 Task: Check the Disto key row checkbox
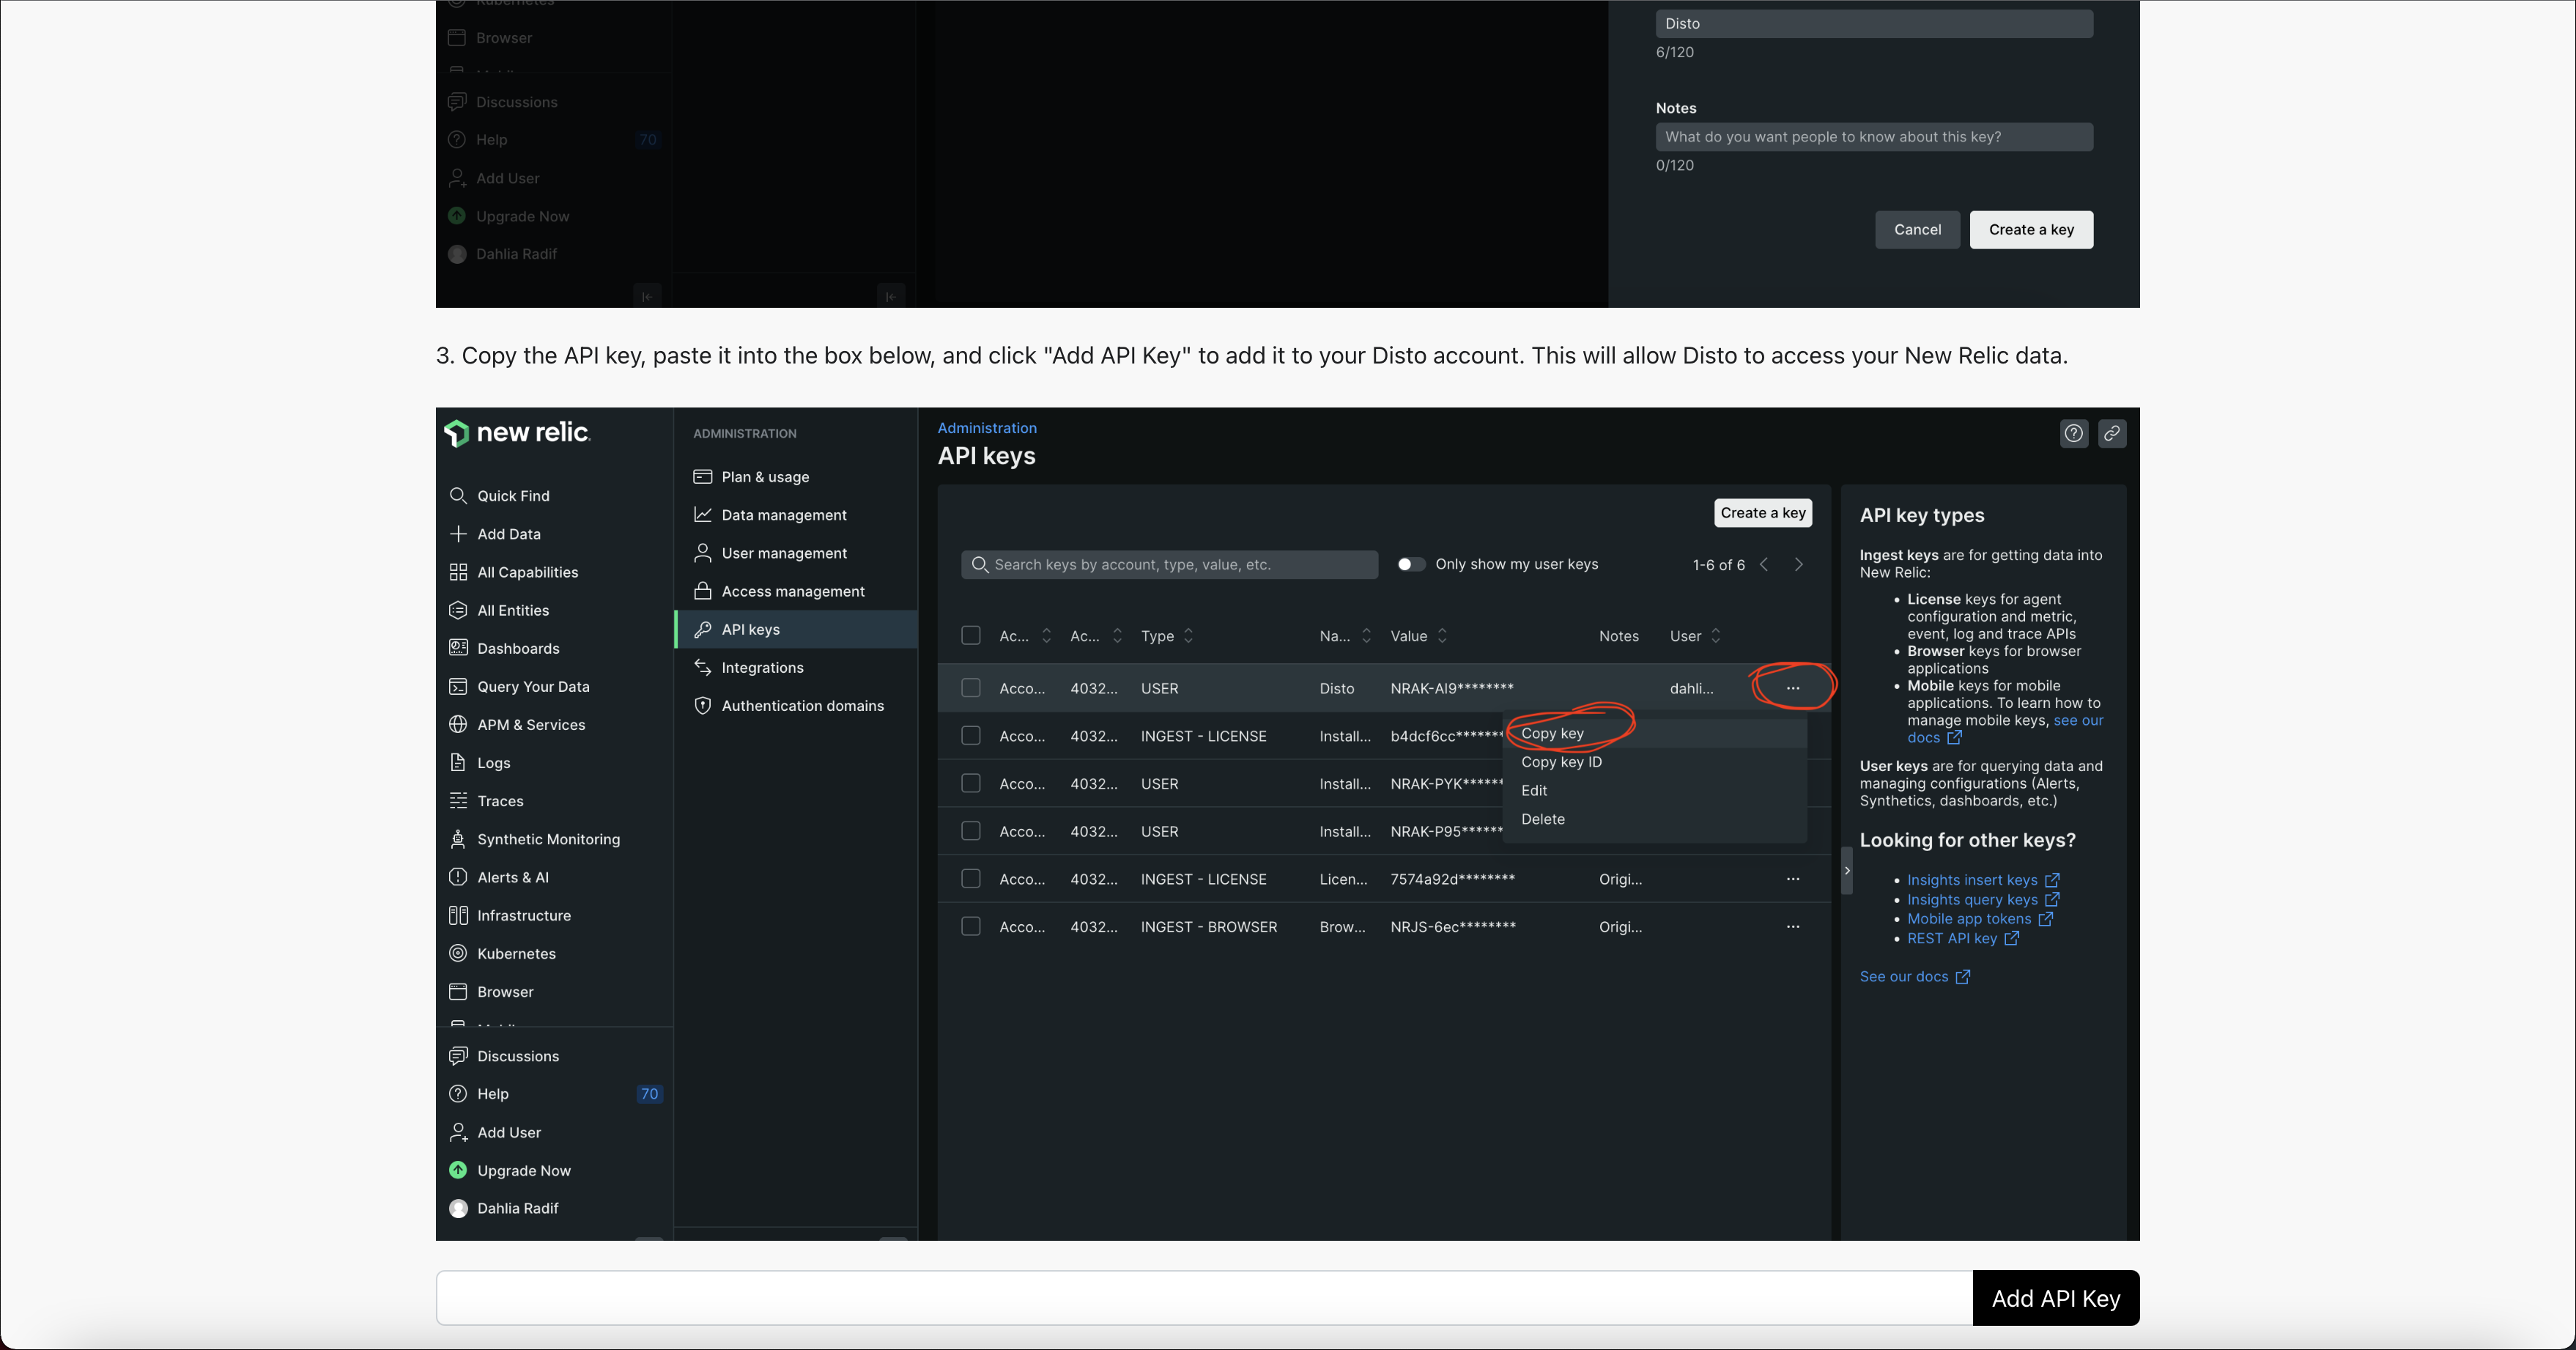pyautogui.click(x=970, y=688)
